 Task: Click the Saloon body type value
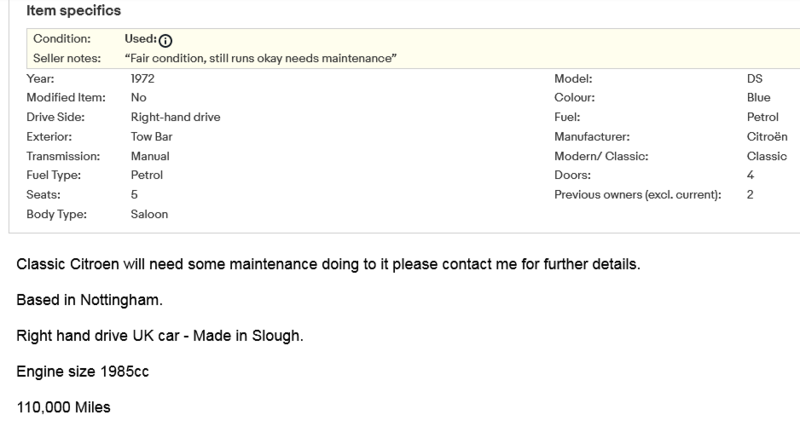[150, 214]
